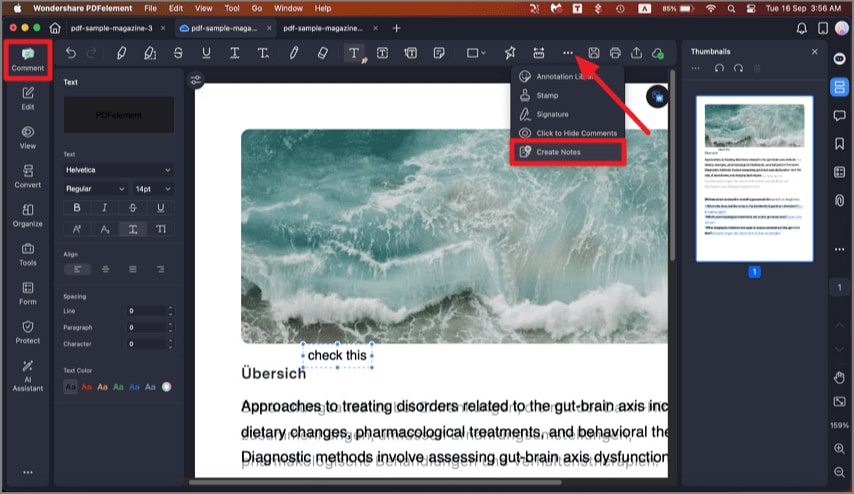Zoom in with magnifier plus icon
Image resolution: width=854 pixels, height=494 pixels.
(x=839, y=449)
